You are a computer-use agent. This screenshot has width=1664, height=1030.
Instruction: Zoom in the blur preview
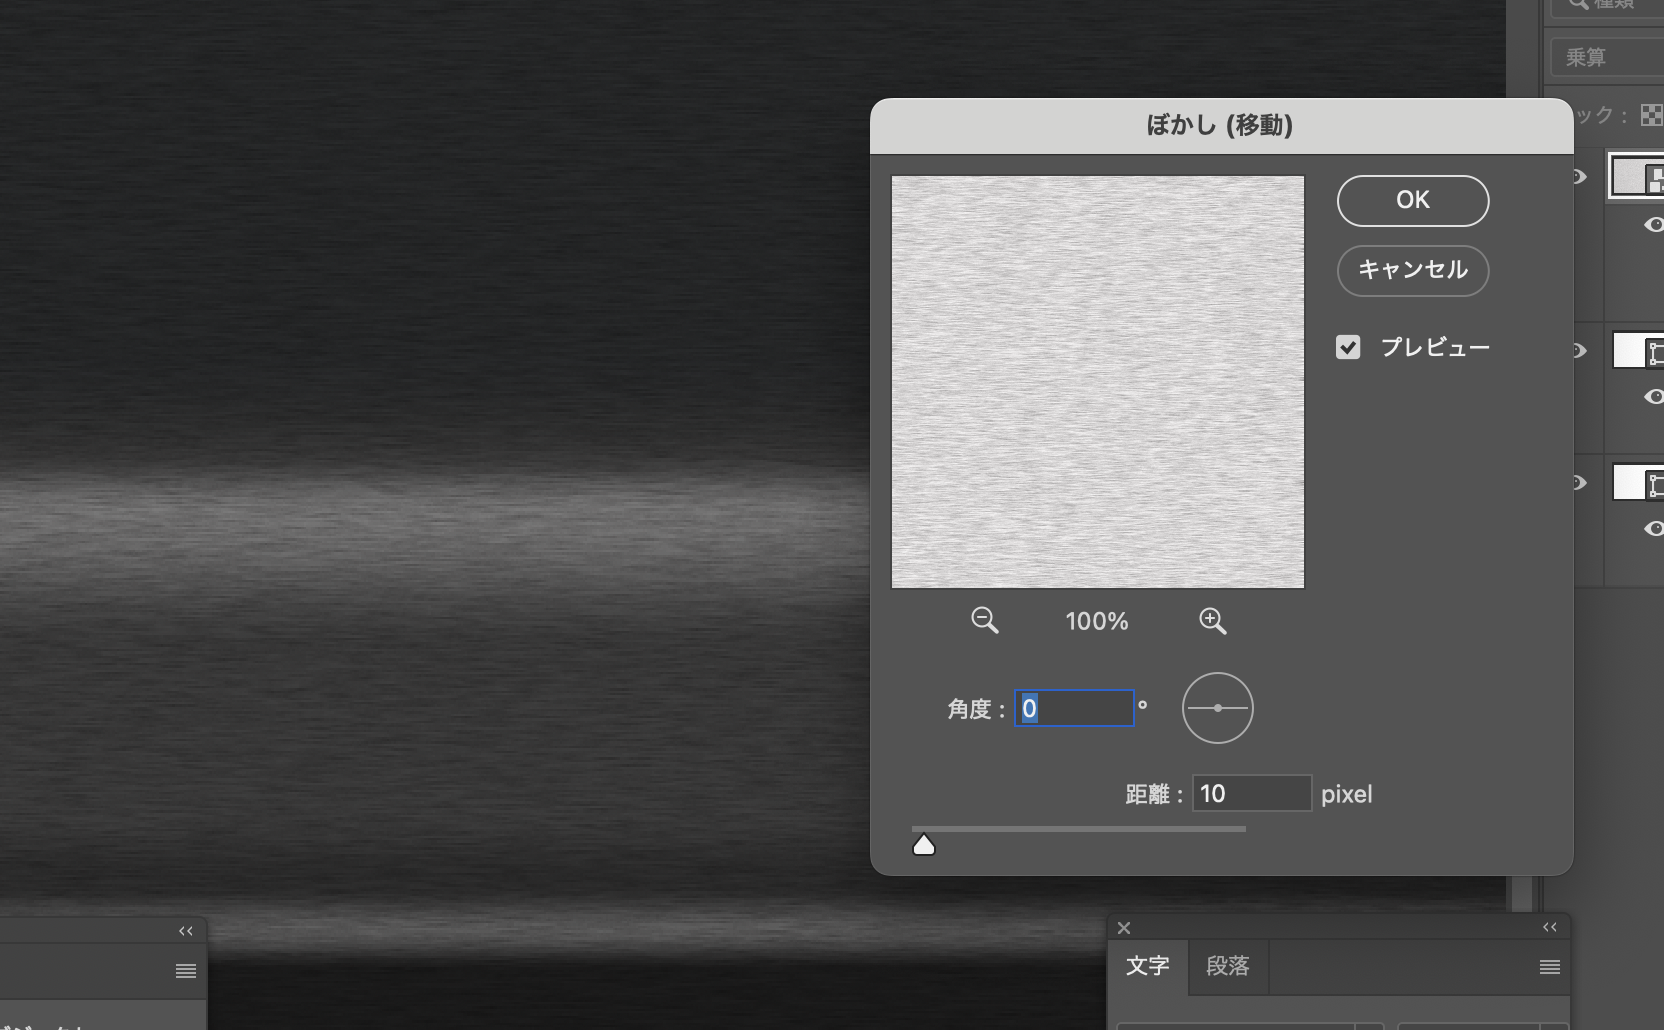click(x=1212, y=621)
